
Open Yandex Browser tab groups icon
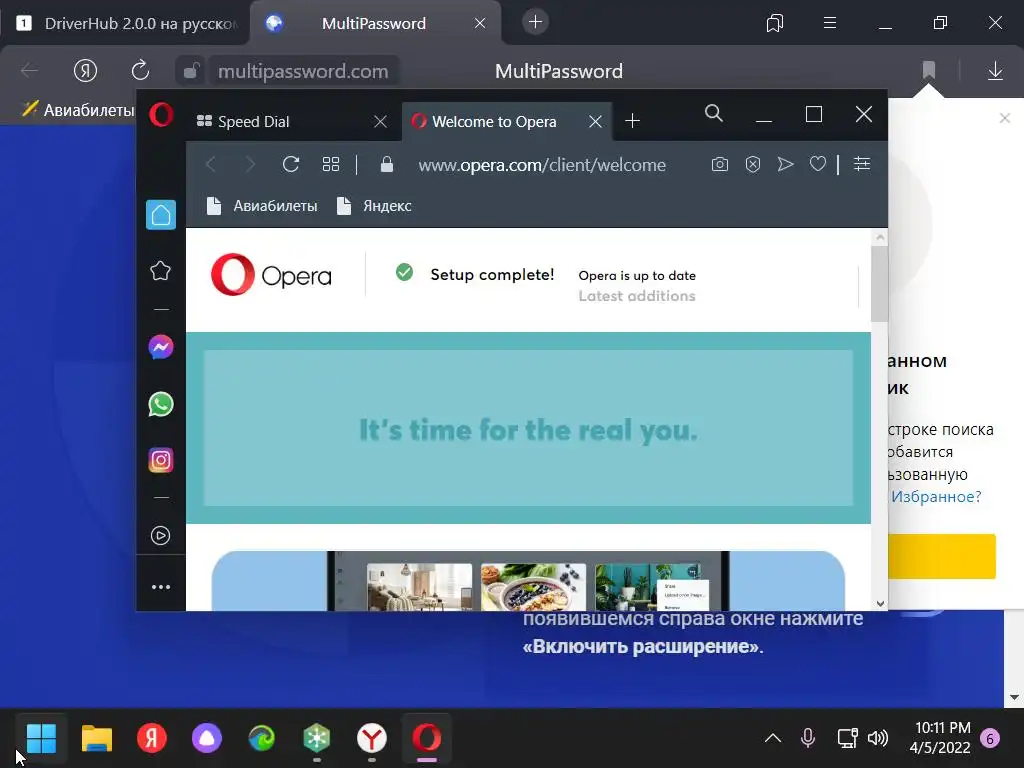pyautogui.click(x=775, y=24)
